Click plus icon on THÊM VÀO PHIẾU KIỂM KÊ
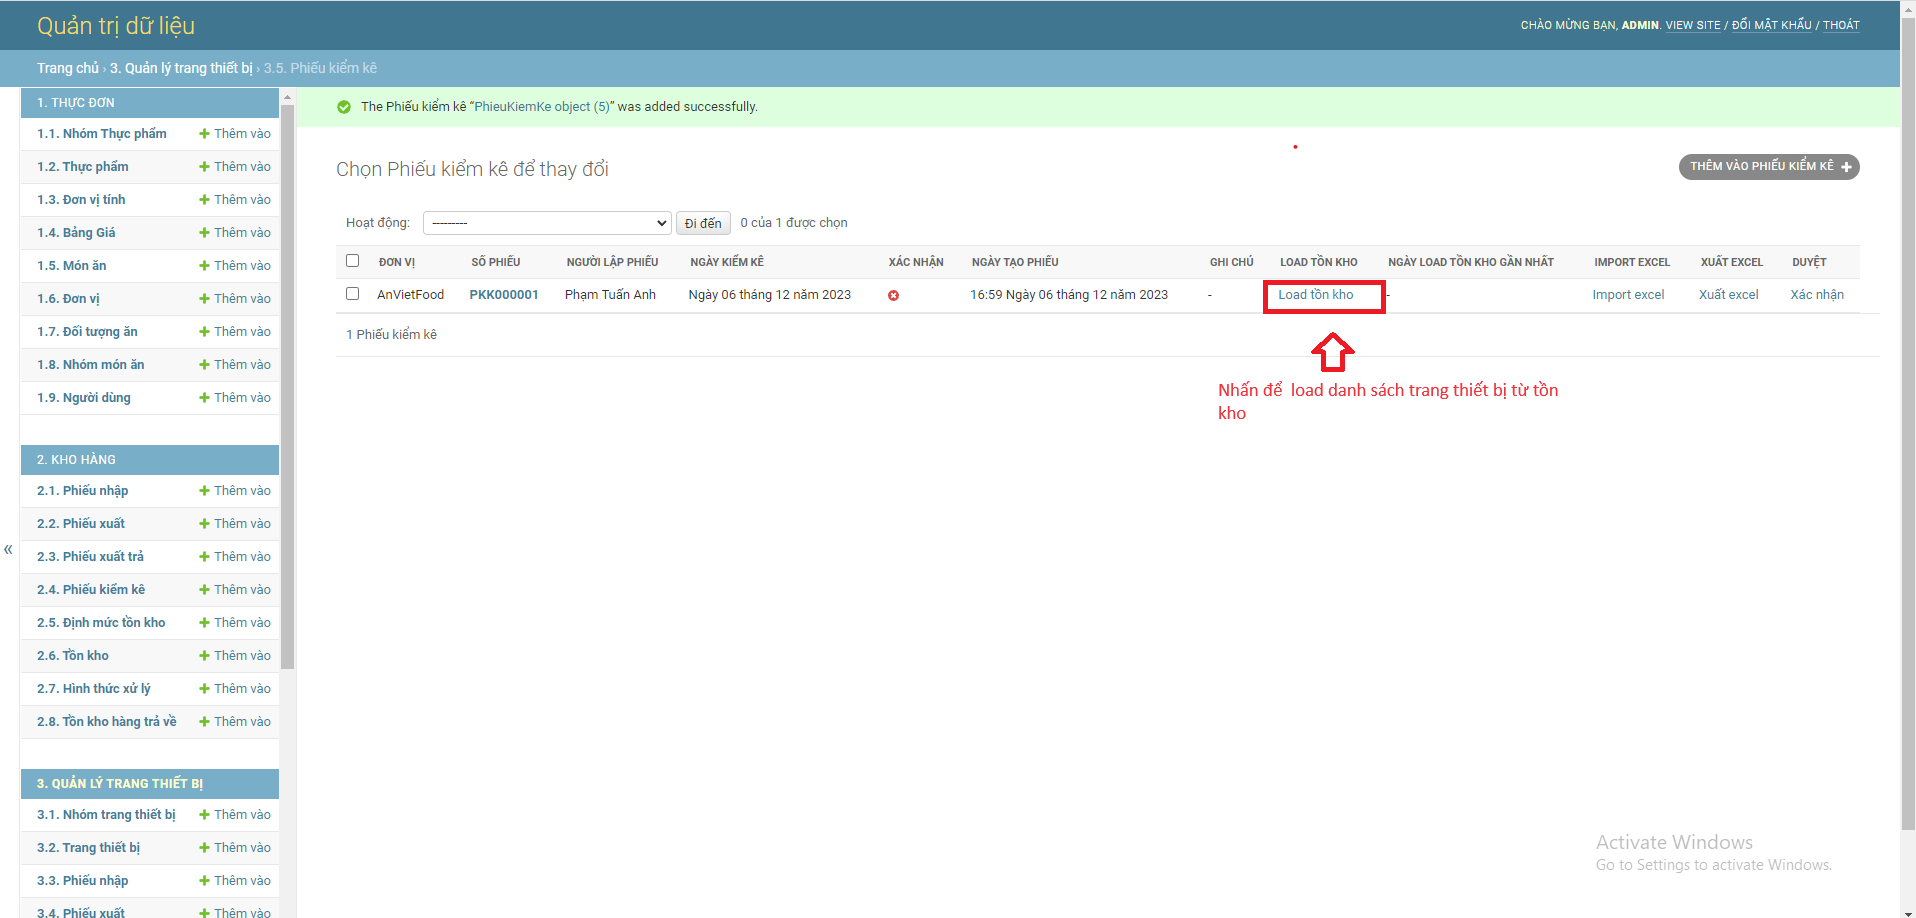This screenshot has height=918, width=1916. click(1846, 167)
